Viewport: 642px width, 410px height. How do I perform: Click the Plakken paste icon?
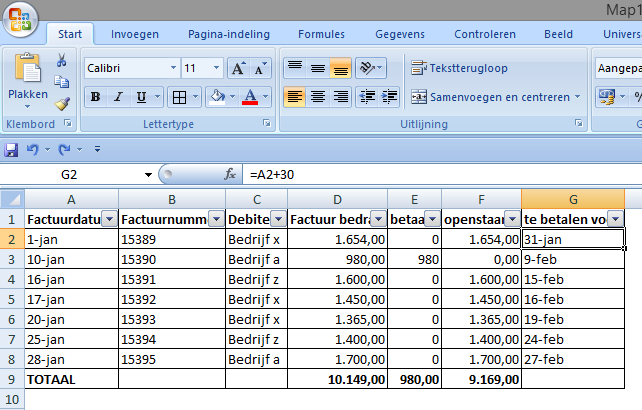27,68
